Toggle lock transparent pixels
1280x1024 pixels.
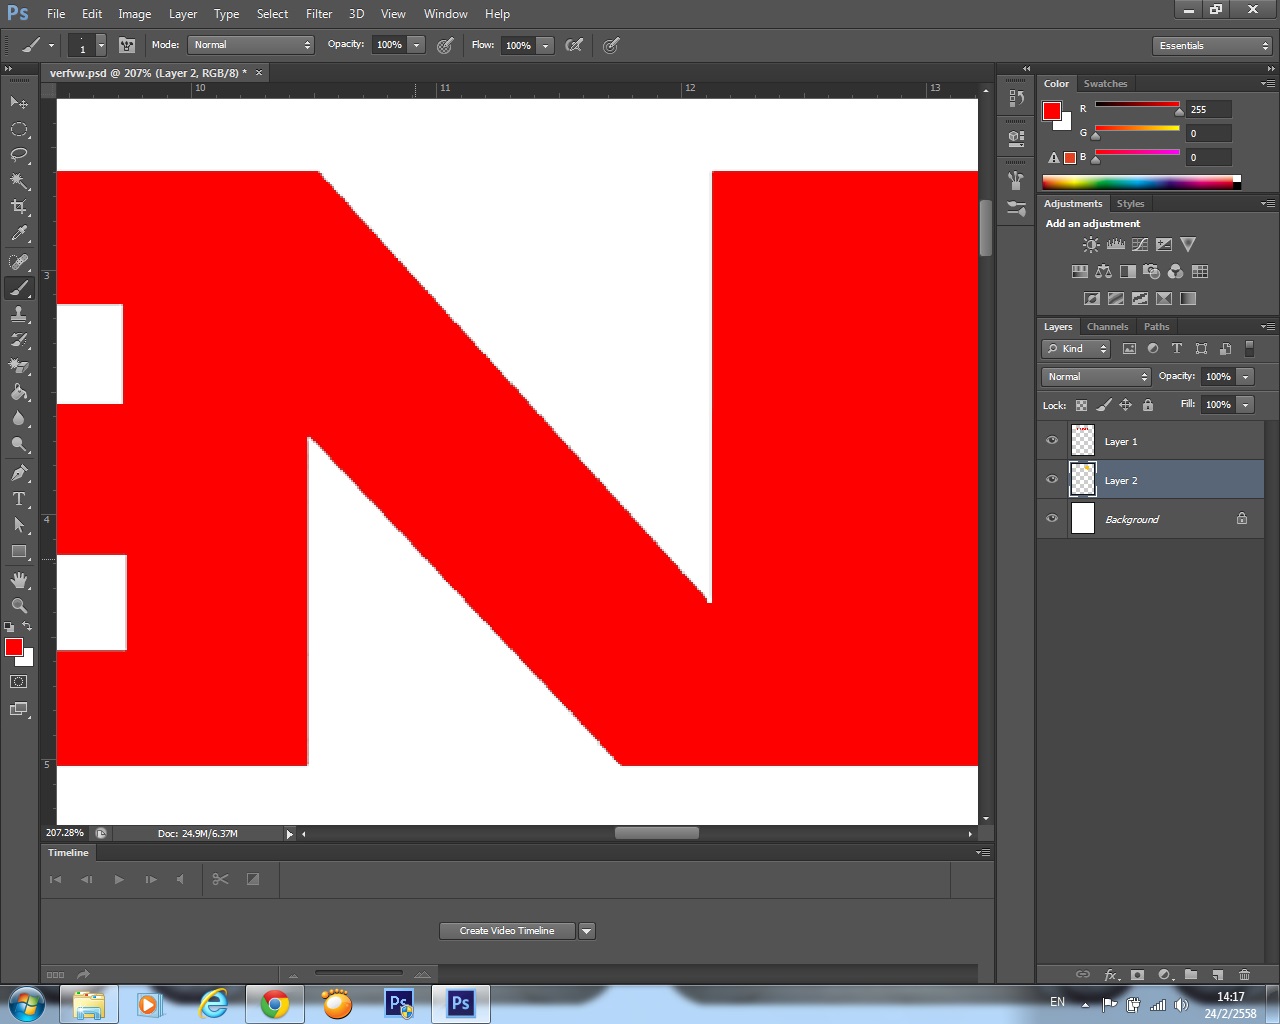coord(1081,405)
